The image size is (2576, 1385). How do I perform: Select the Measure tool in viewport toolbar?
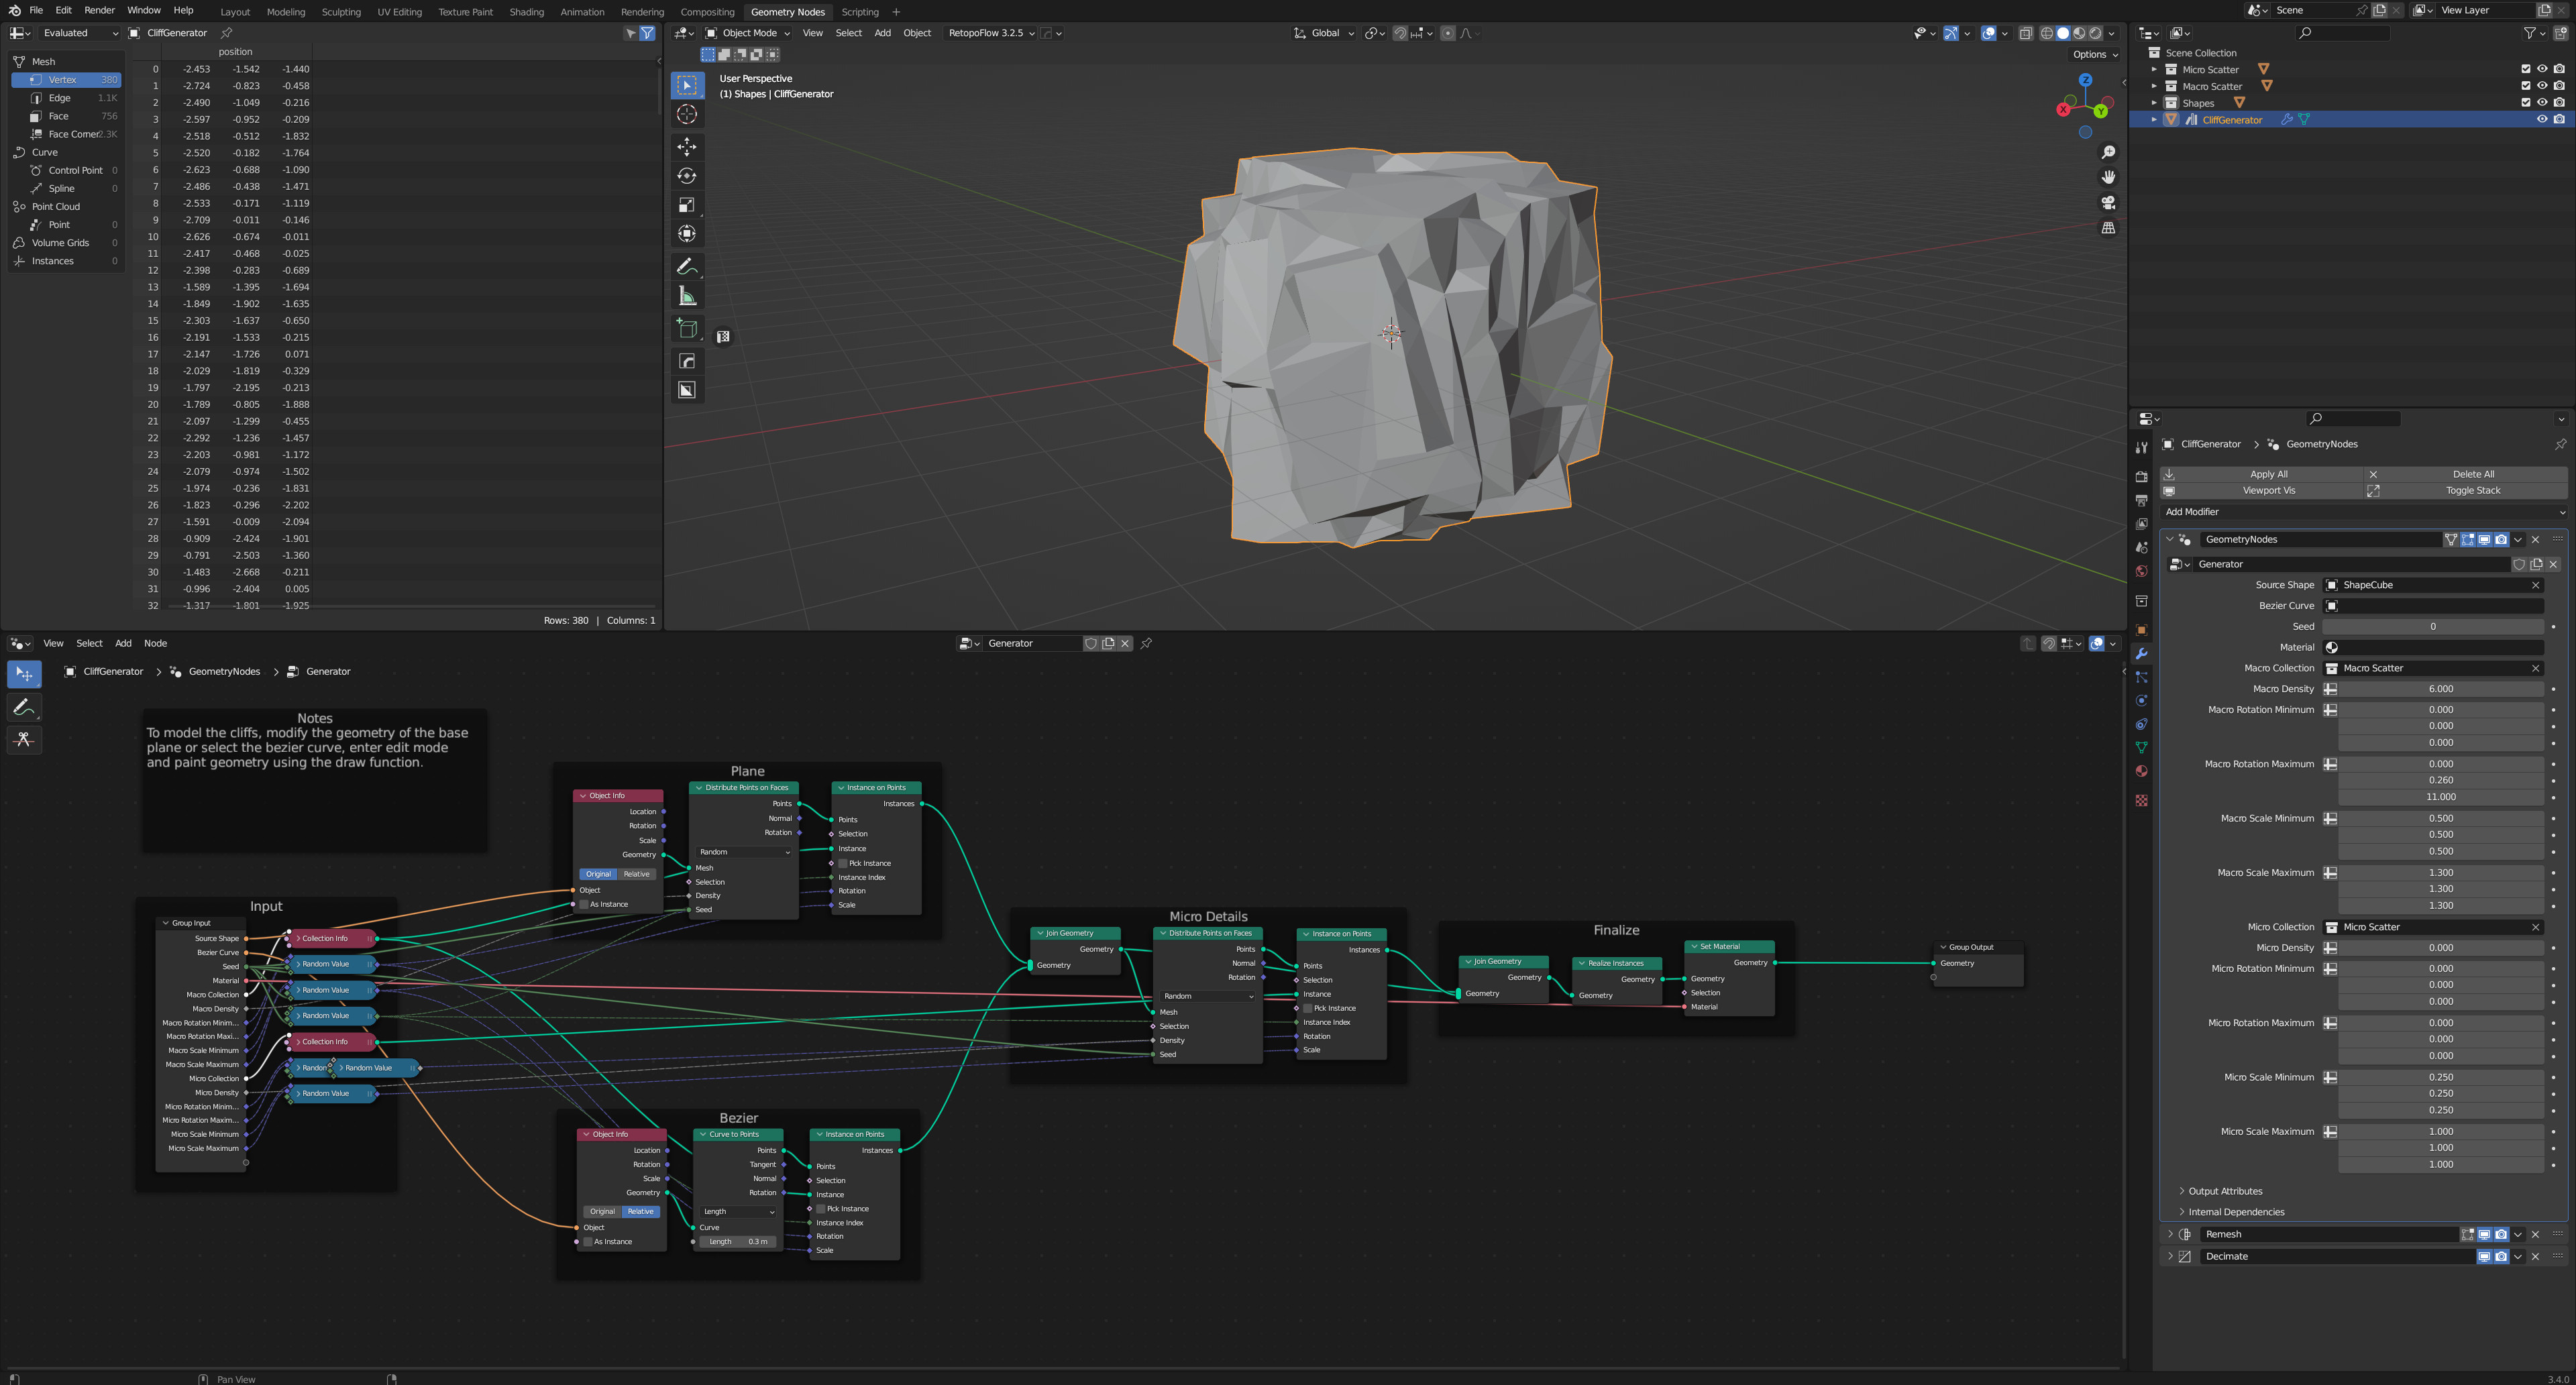(x=687, y=295)
